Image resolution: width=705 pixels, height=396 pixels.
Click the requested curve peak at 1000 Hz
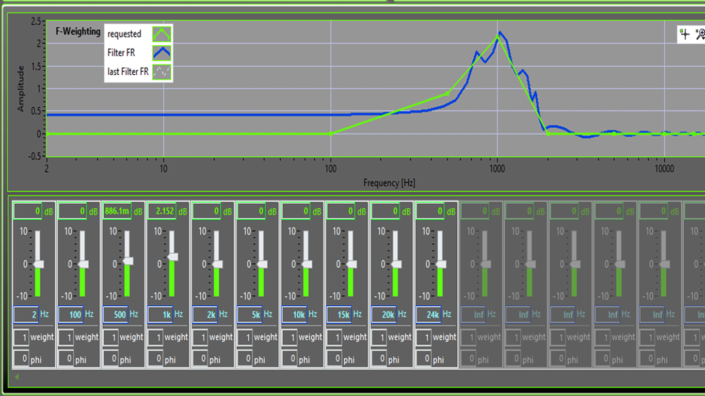coord(497,38)
